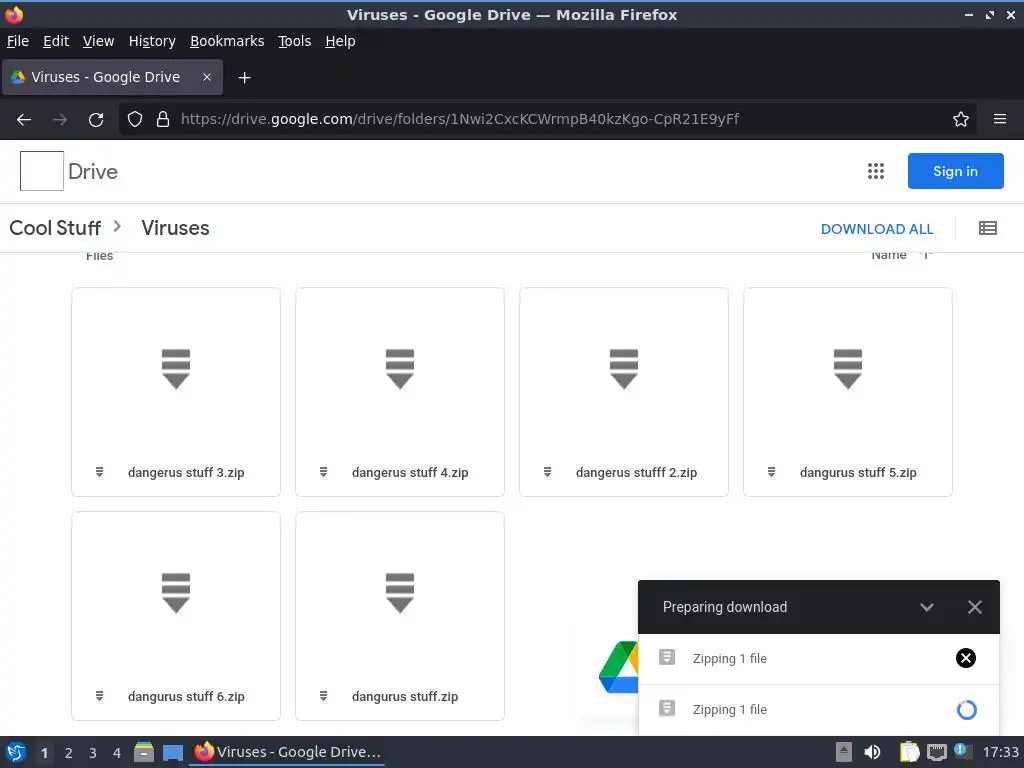Click the spinner on second Zipping 1 file
Image resolution: width=1024 pixels, height=768 pixels.
pyautogui.click(x=966, y=709)
